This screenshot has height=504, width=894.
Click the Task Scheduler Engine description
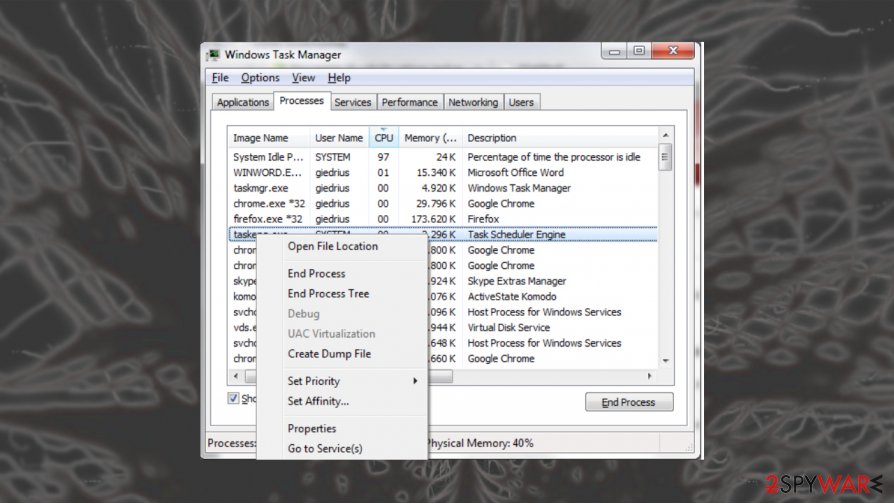tap(517, 234)
